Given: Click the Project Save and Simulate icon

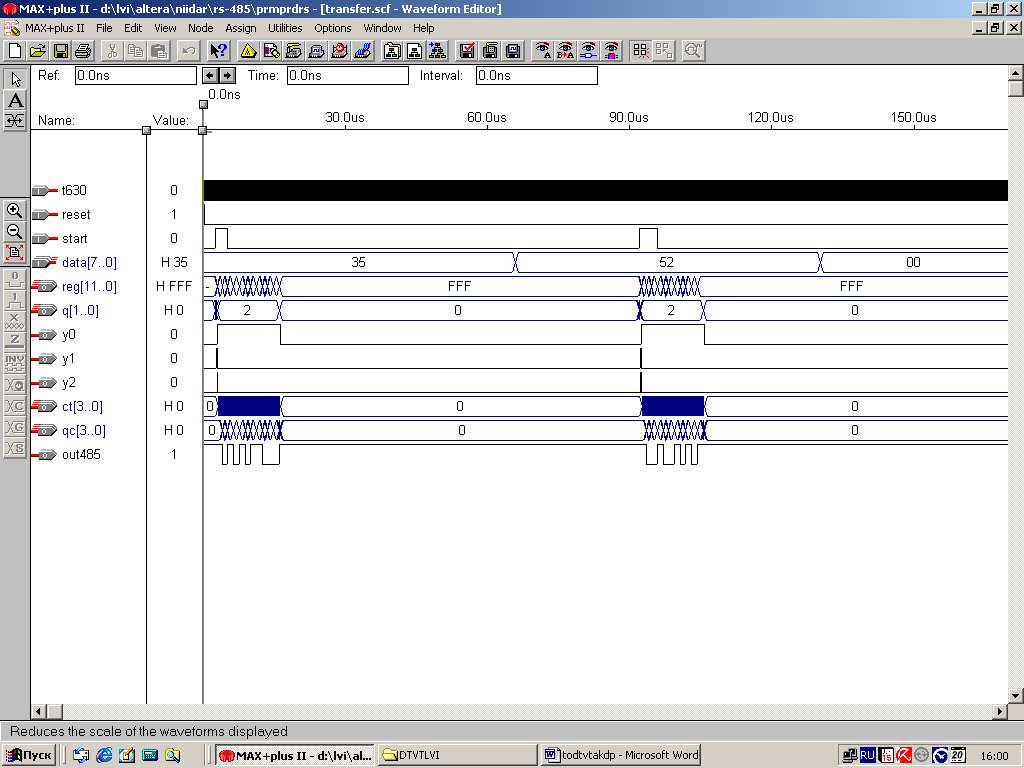Looking at the screenshot, I should [x=512, y=51].
